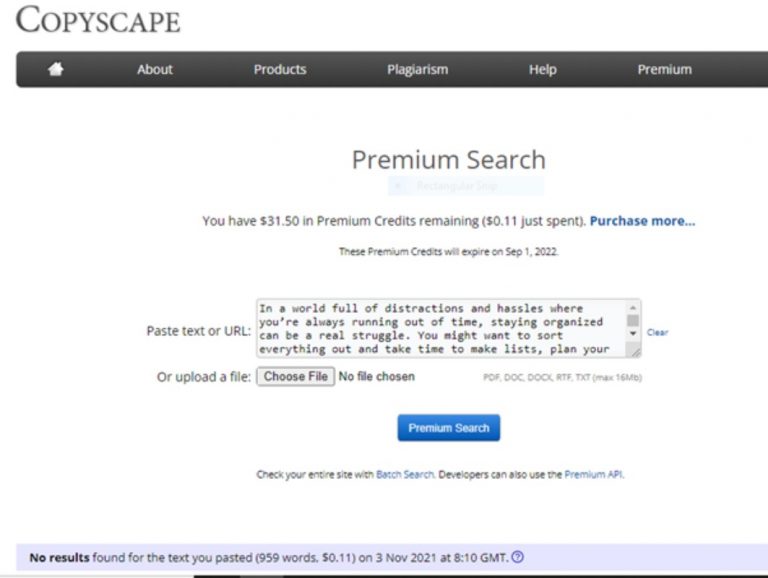Clear the pasted text with Clear link

click(657, 333)
